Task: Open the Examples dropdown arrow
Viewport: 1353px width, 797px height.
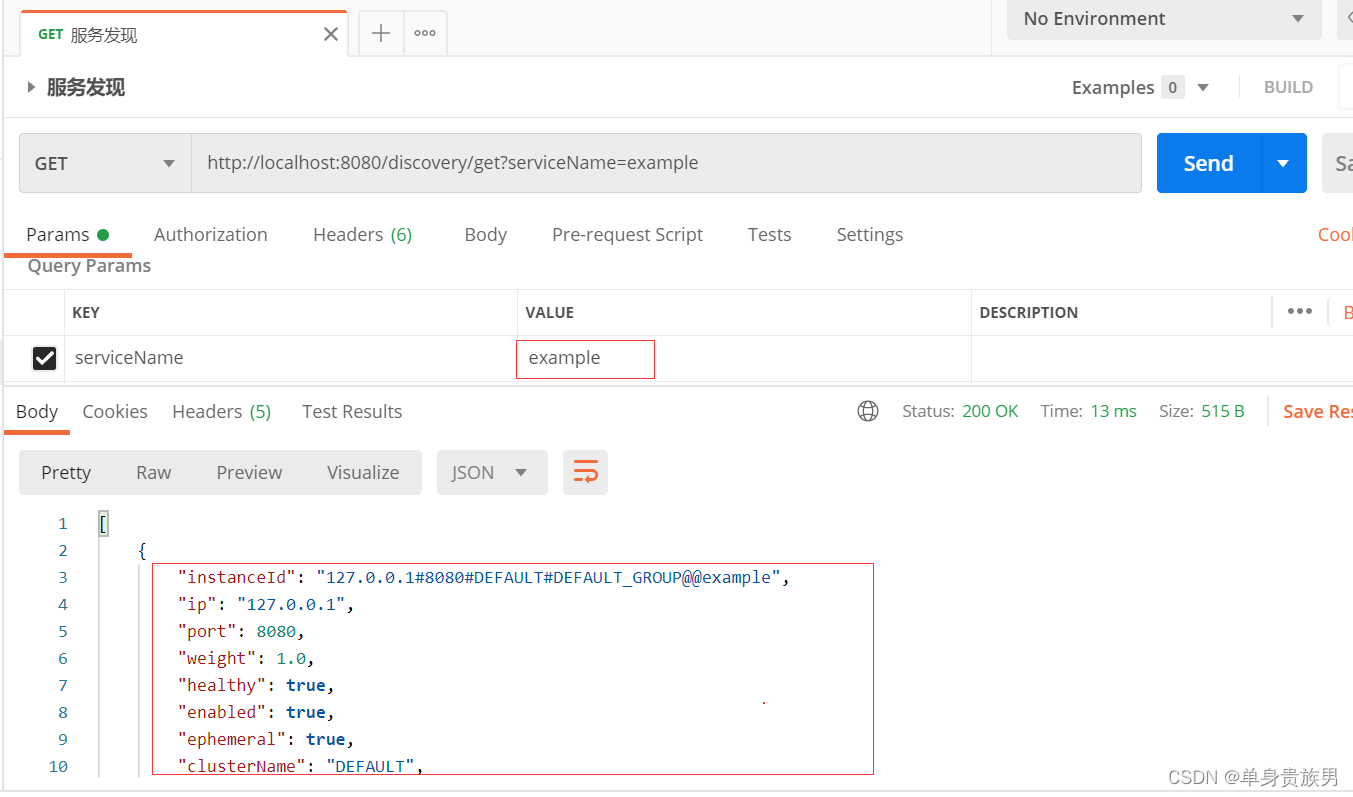Action: click(x=1203, y=88)
